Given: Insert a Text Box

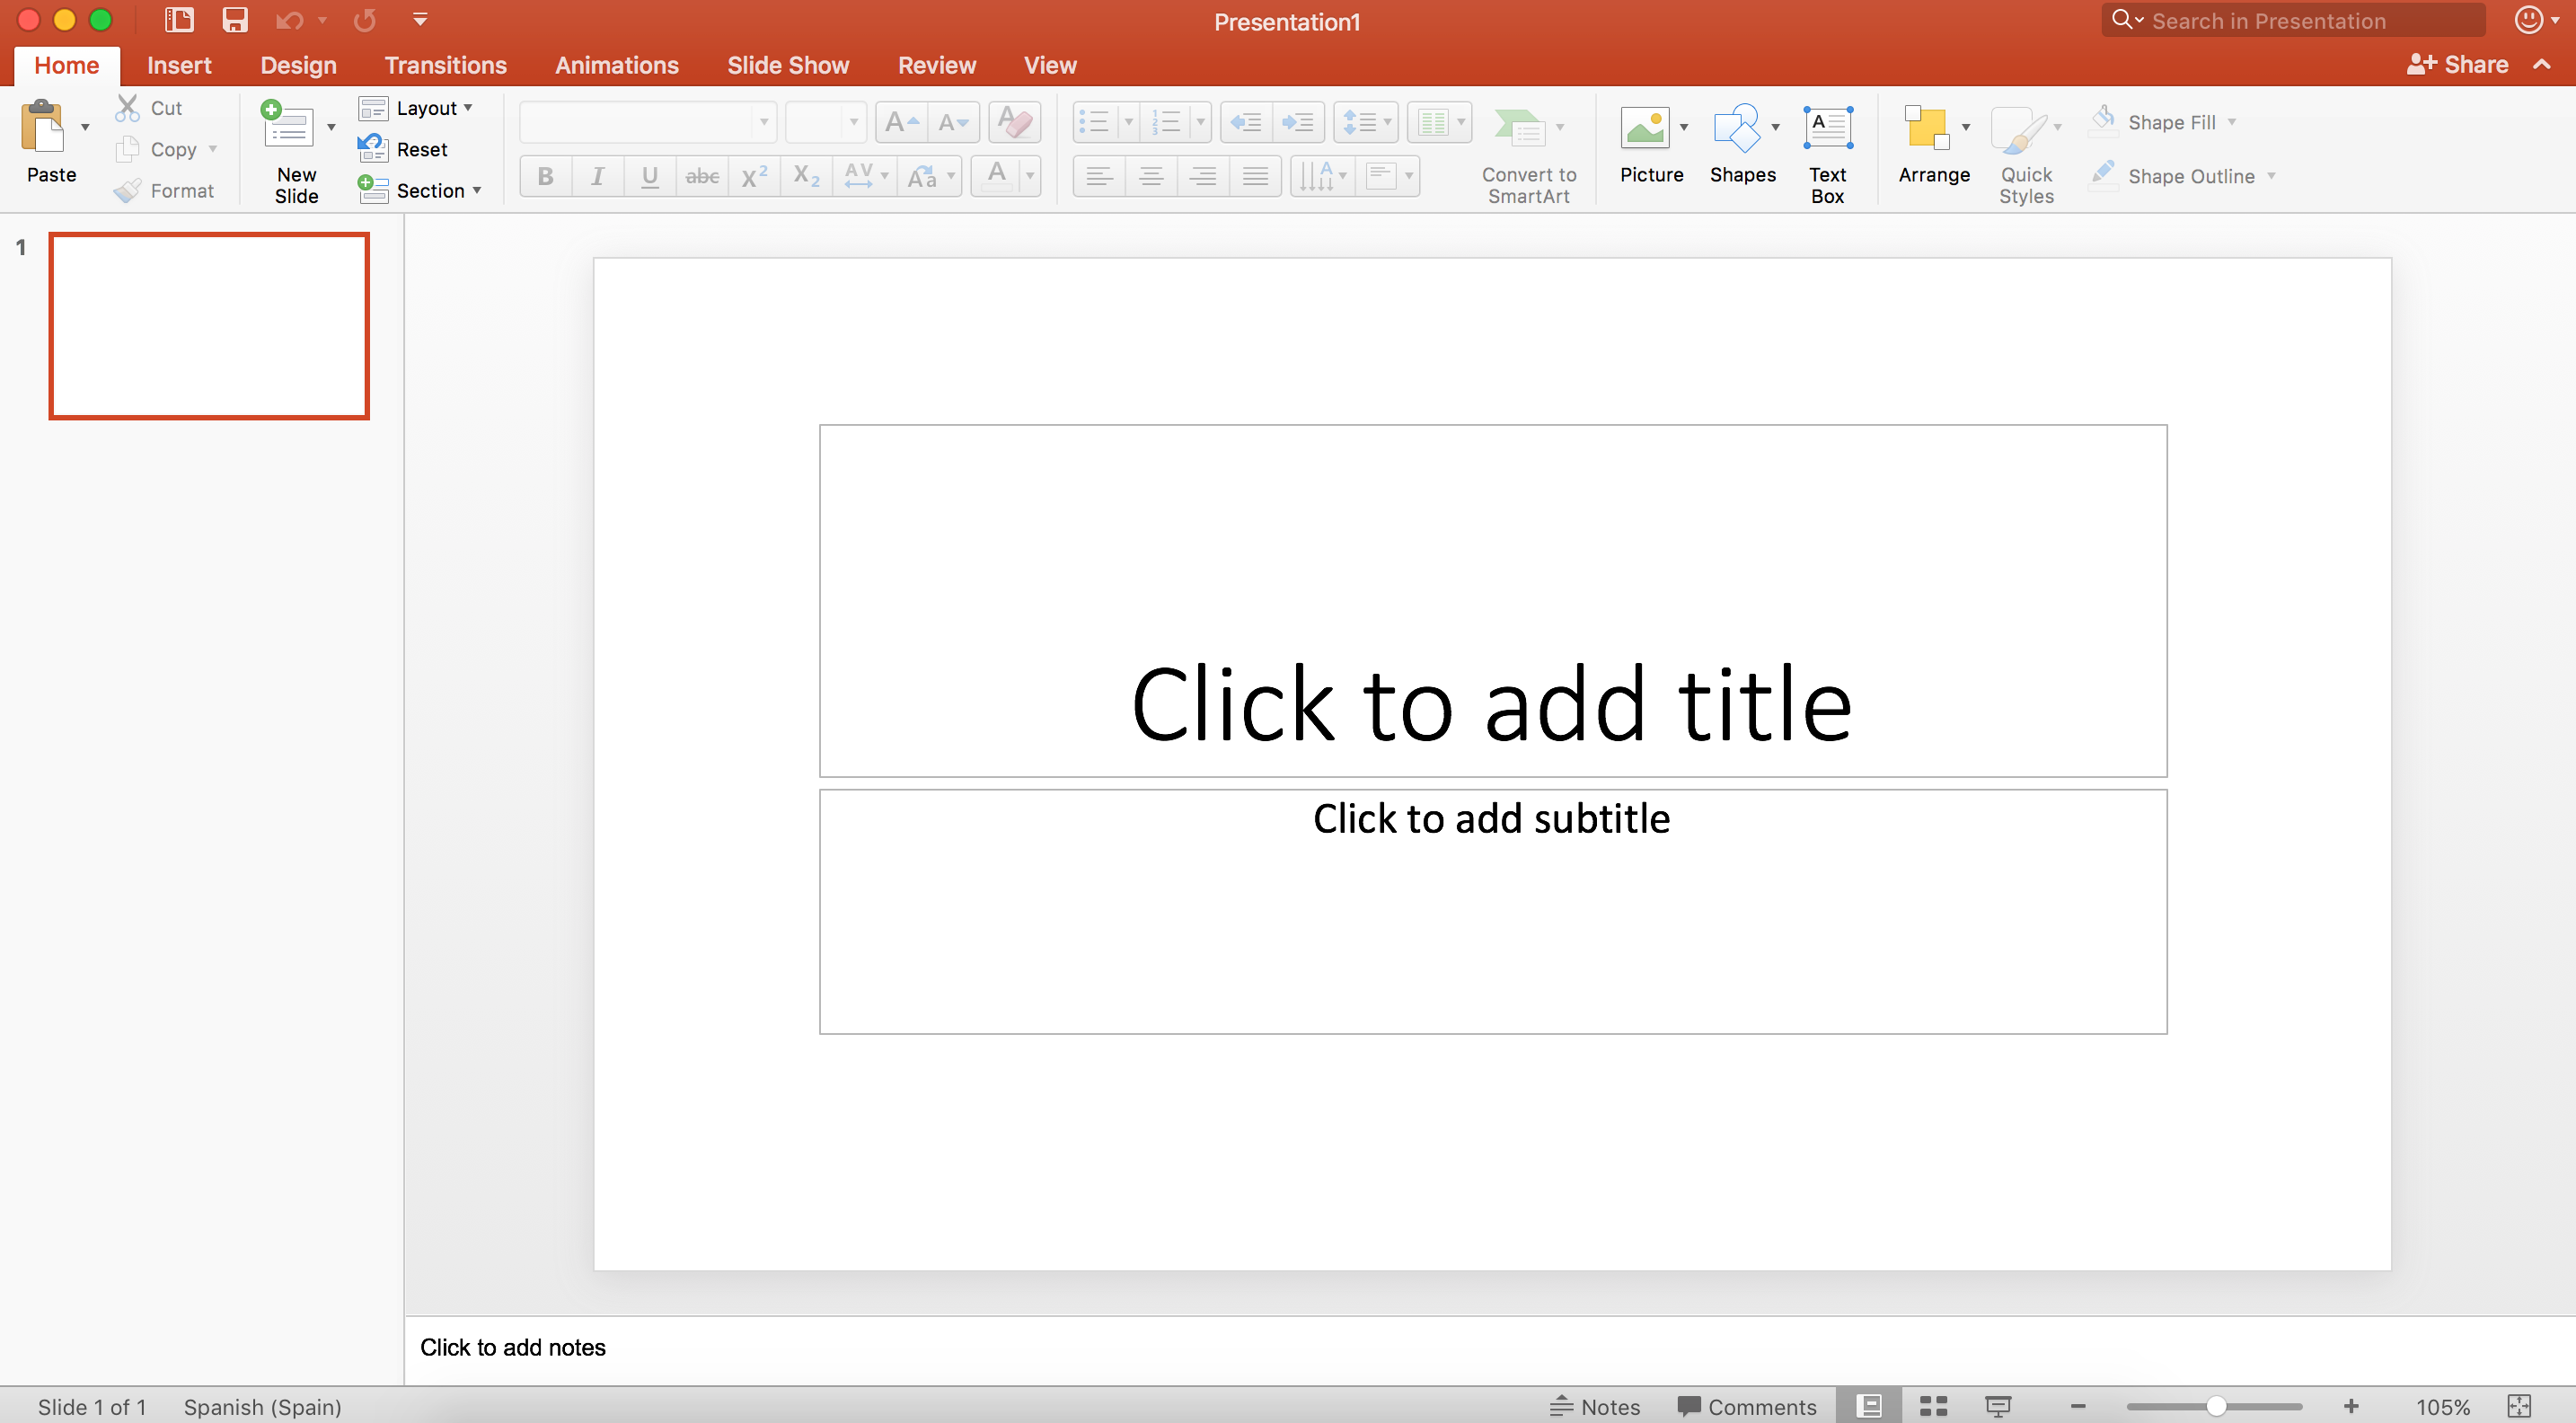Looking at the screenshot, I should click(1827, 129).
